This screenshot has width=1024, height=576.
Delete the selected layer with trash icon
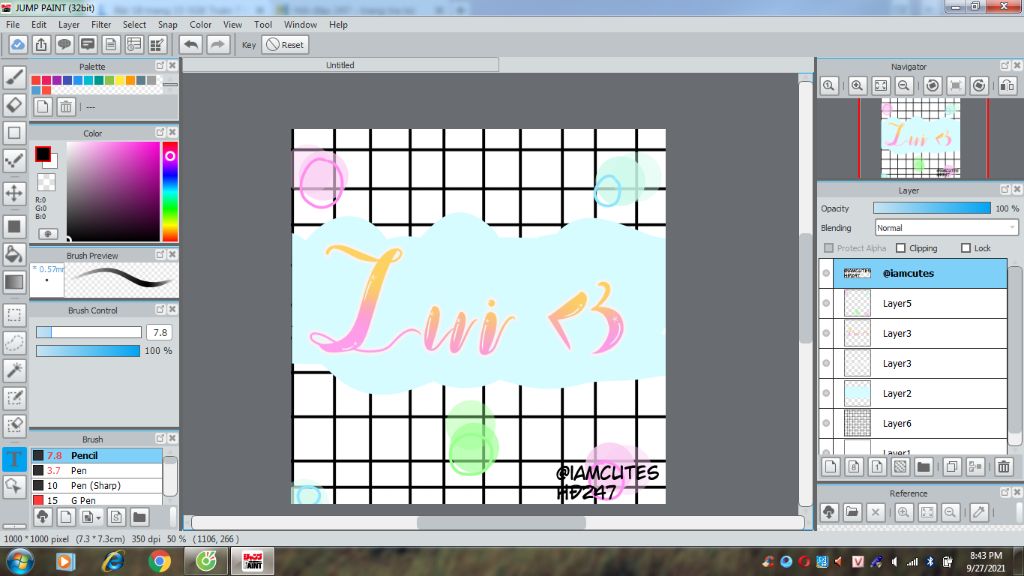click(1004, 466)
